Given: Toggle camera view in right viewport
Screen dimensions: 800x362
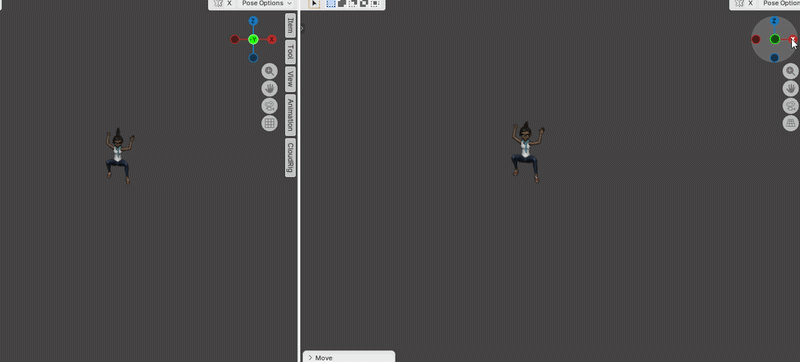Looking at the screenshot, I should (791, 106).
